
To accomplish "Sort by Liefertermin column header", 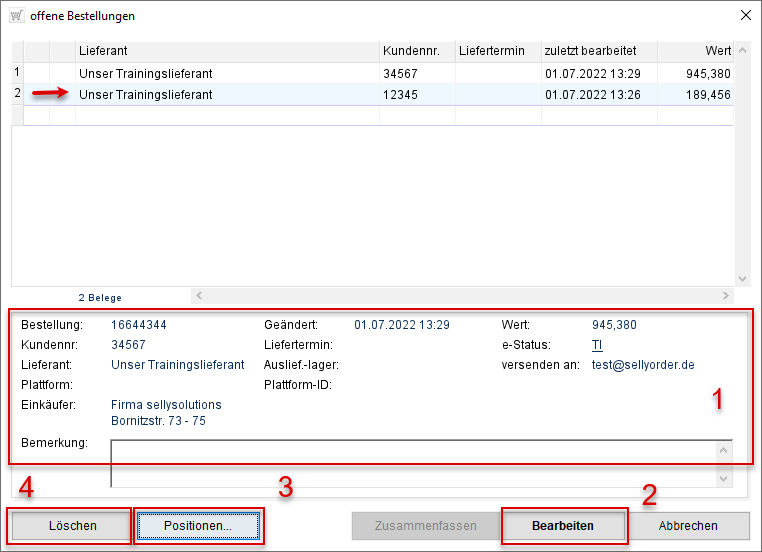I will coord(497,51).
